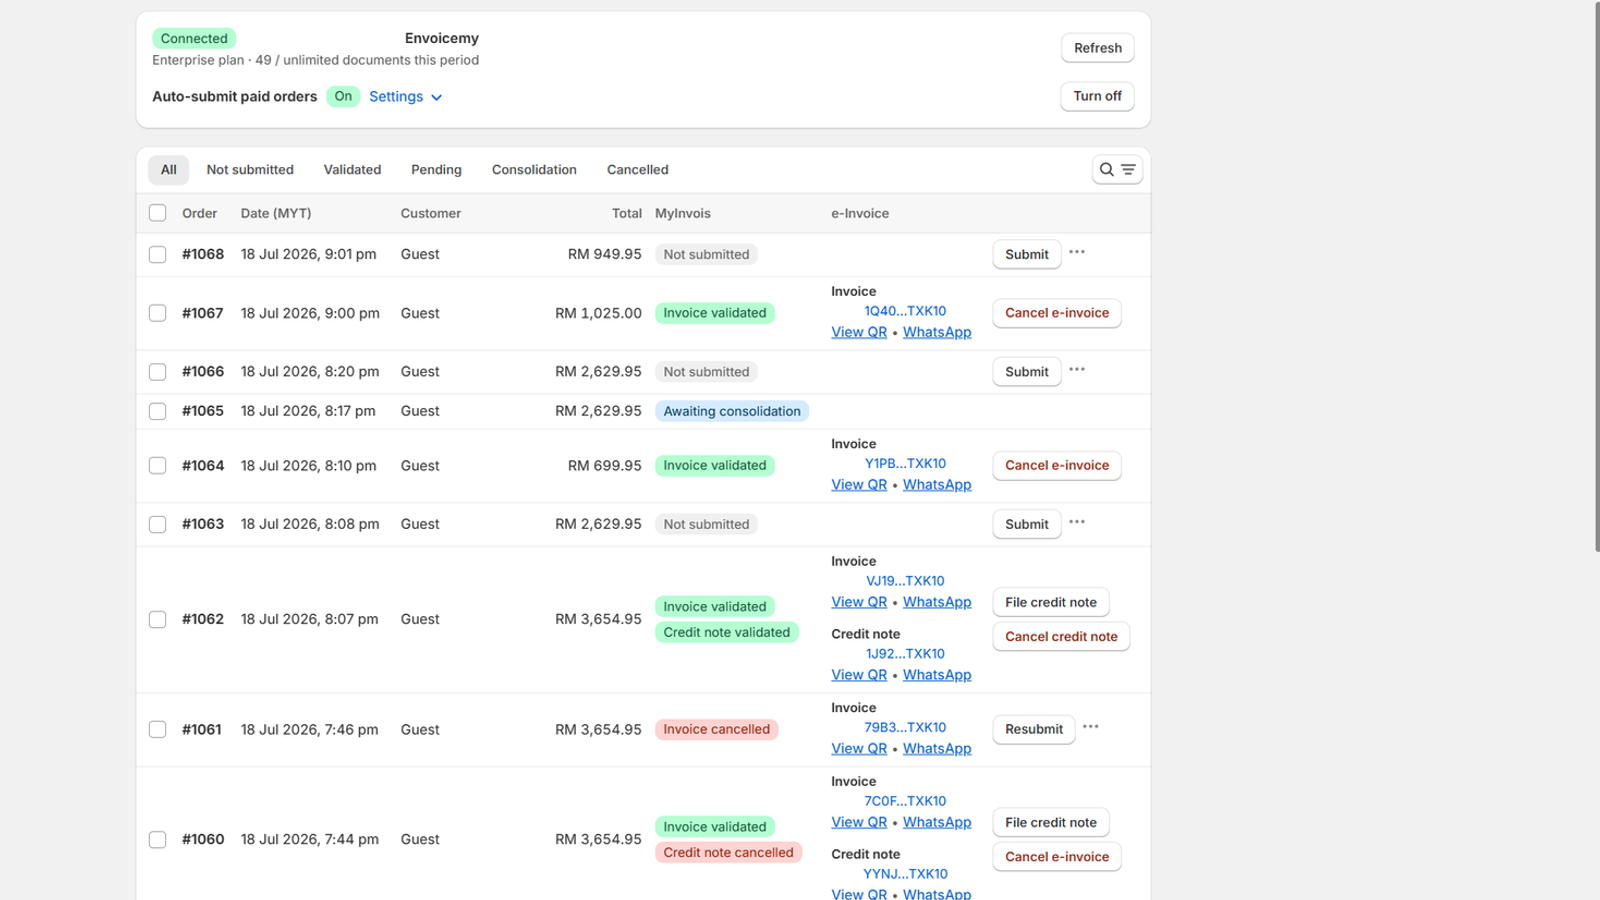
Task: Expand the auto-submit Settings dropdown
Action: pos(405,97)
